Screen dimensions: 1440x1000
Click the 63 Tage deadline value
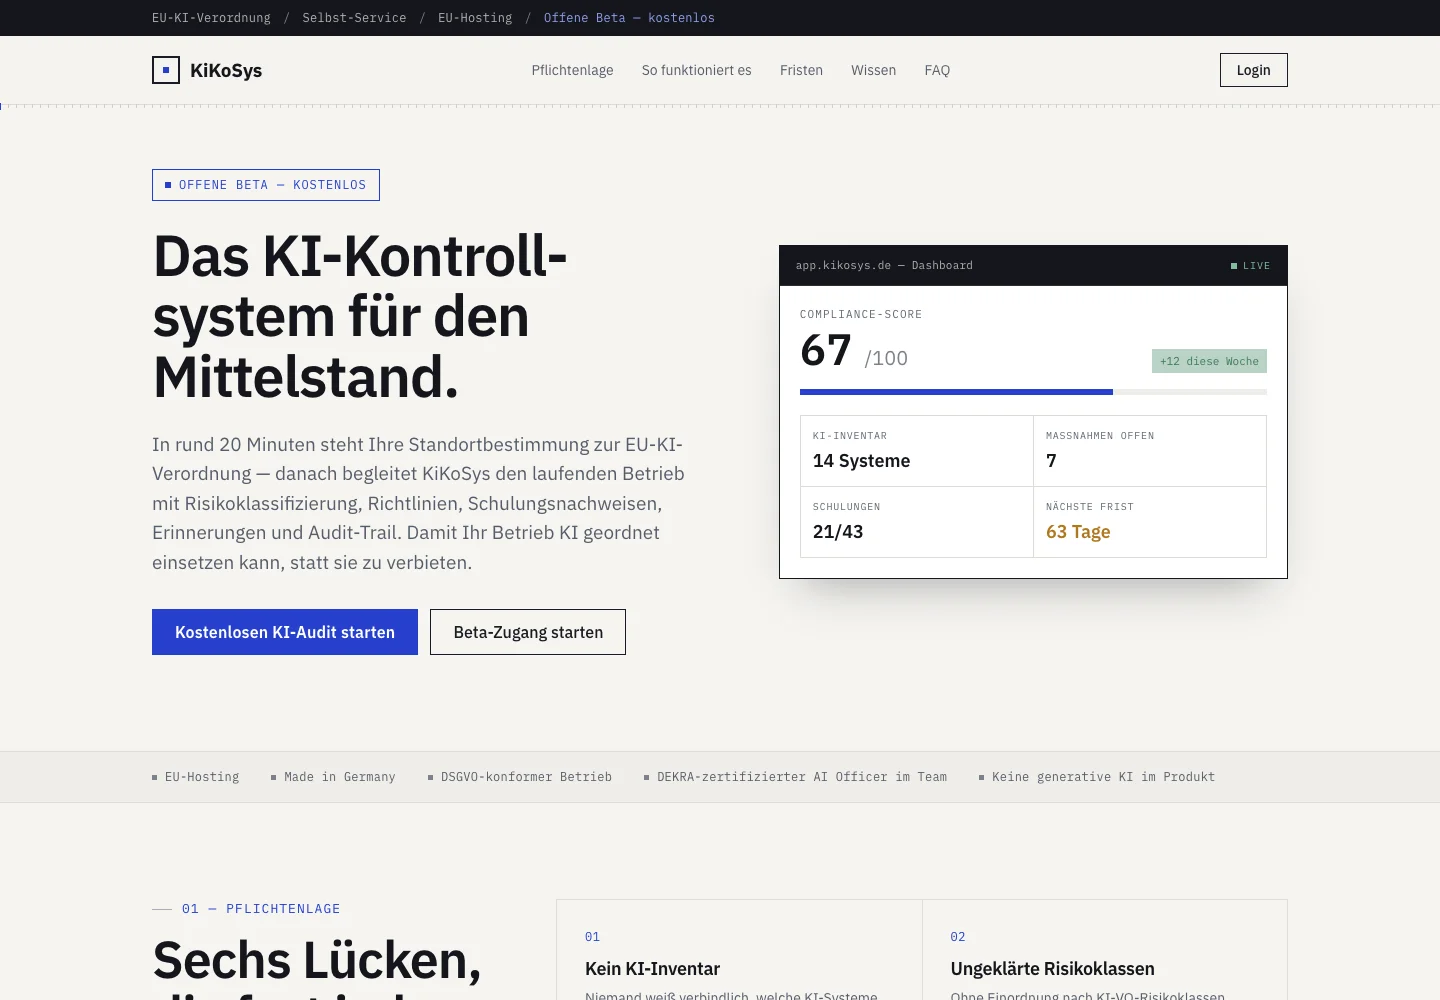pyautogui.click(x=1078, y=532)
